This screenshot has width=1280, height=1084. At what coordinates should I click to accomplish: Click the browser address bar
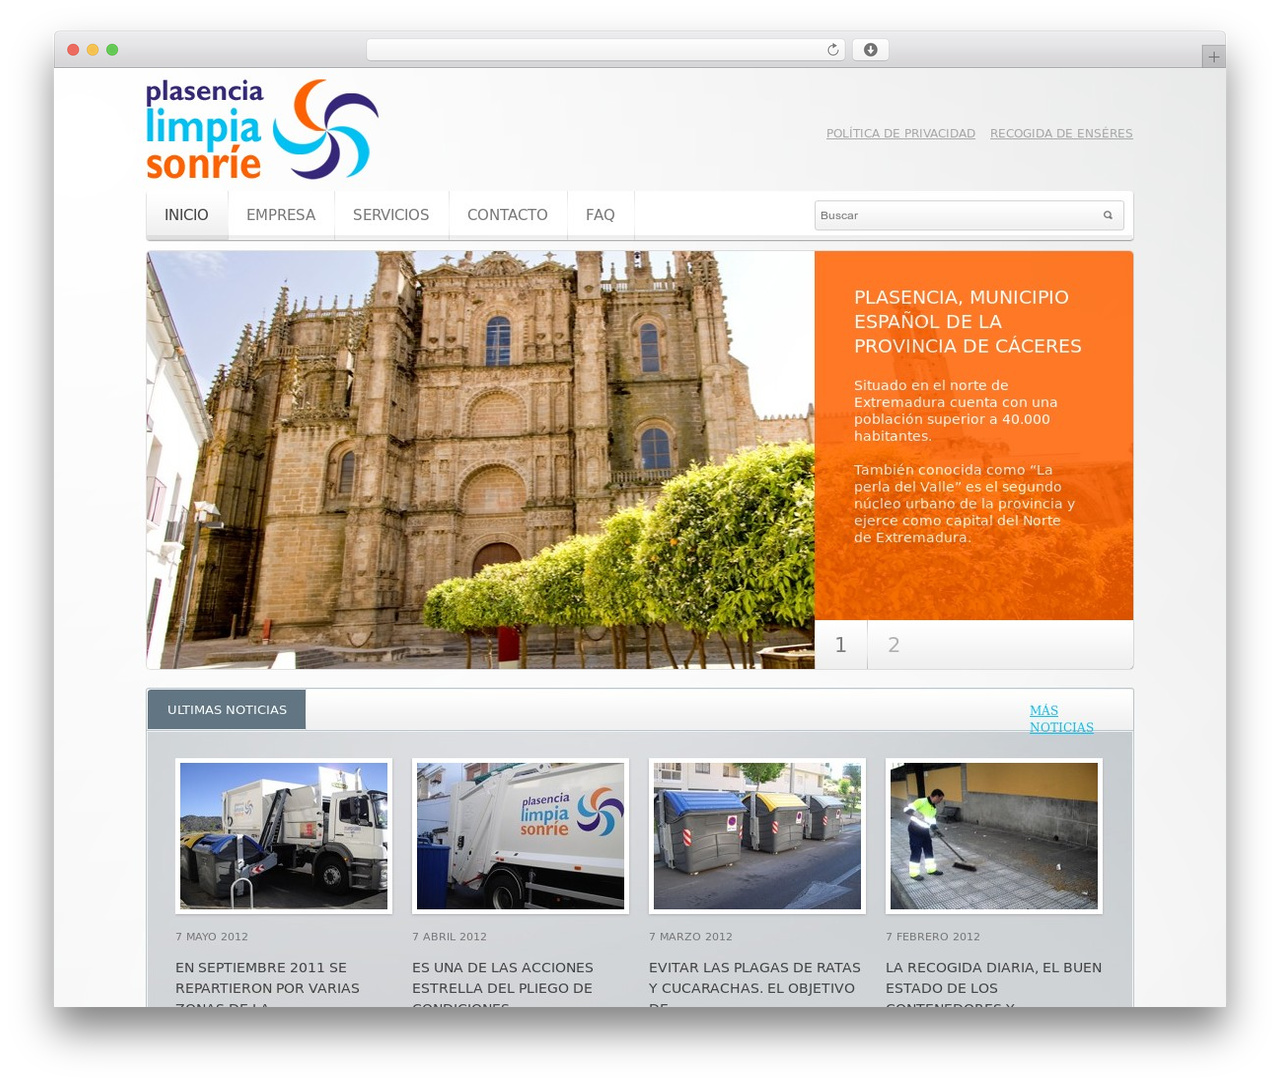(x=606, y=50)
